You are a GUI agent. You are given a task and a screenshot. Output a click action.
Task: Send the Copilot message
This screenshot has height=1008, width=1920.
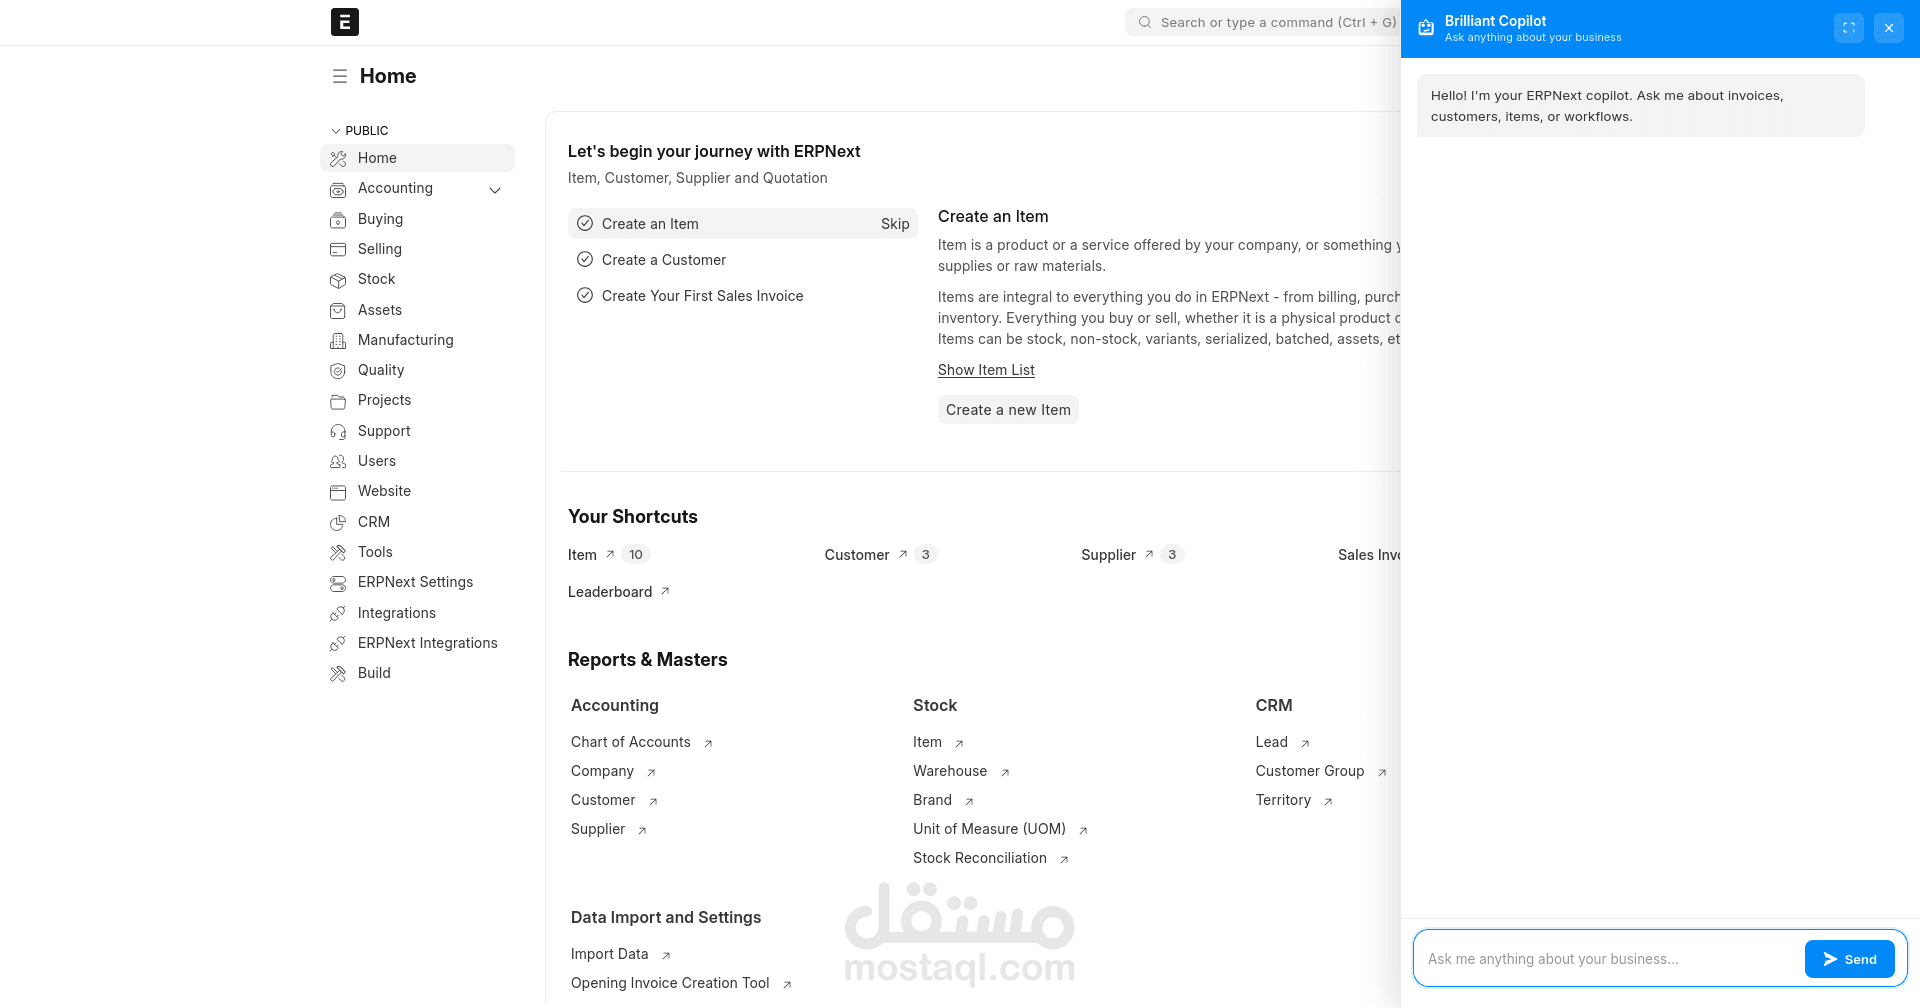coord(1849,959)
